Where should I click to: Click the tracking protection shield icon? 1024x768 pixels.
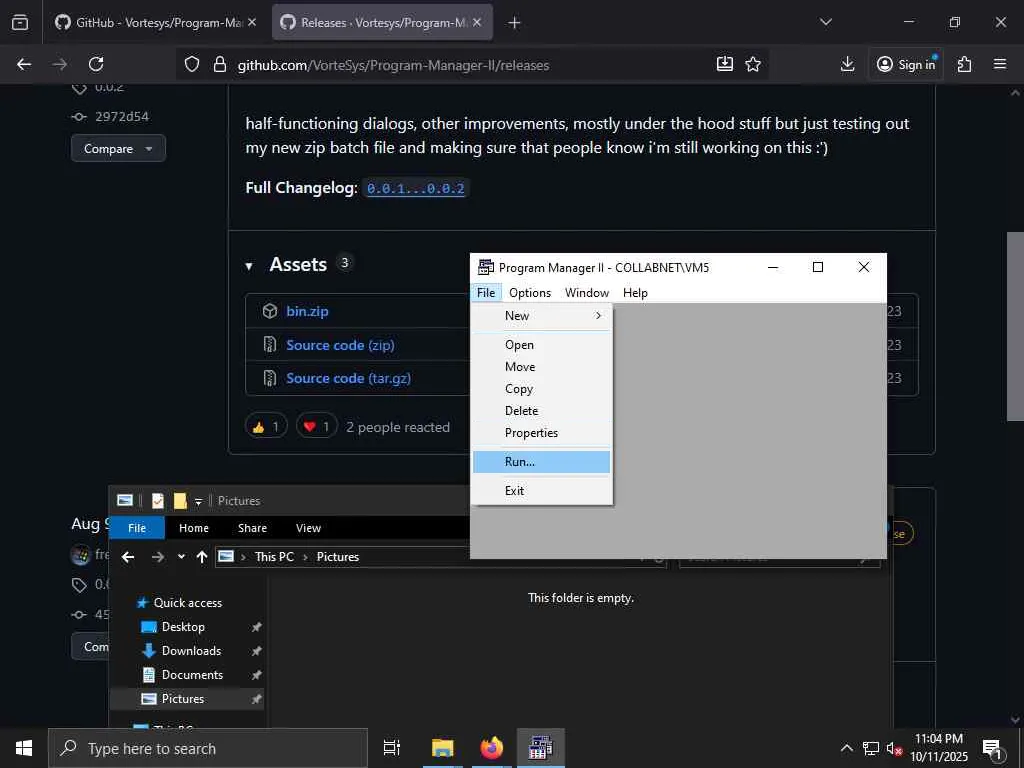pos(191,64)
